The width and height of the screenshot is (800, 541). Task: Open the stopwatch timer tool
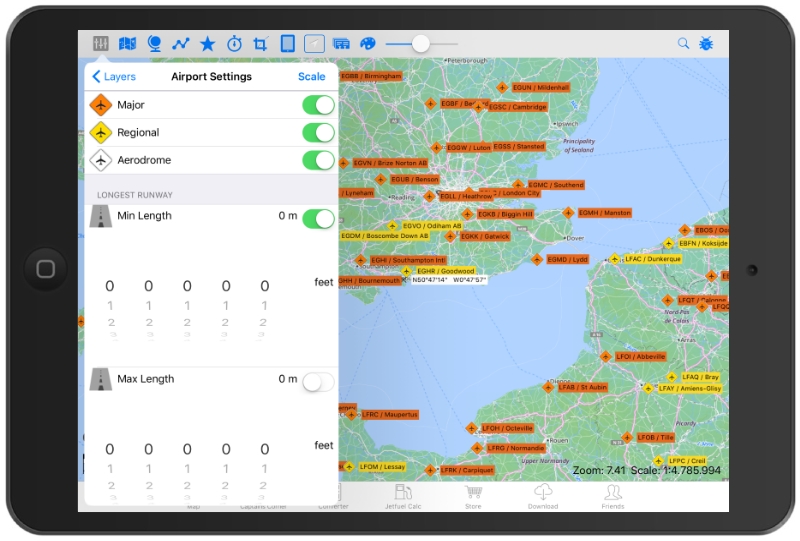[234, 44]
